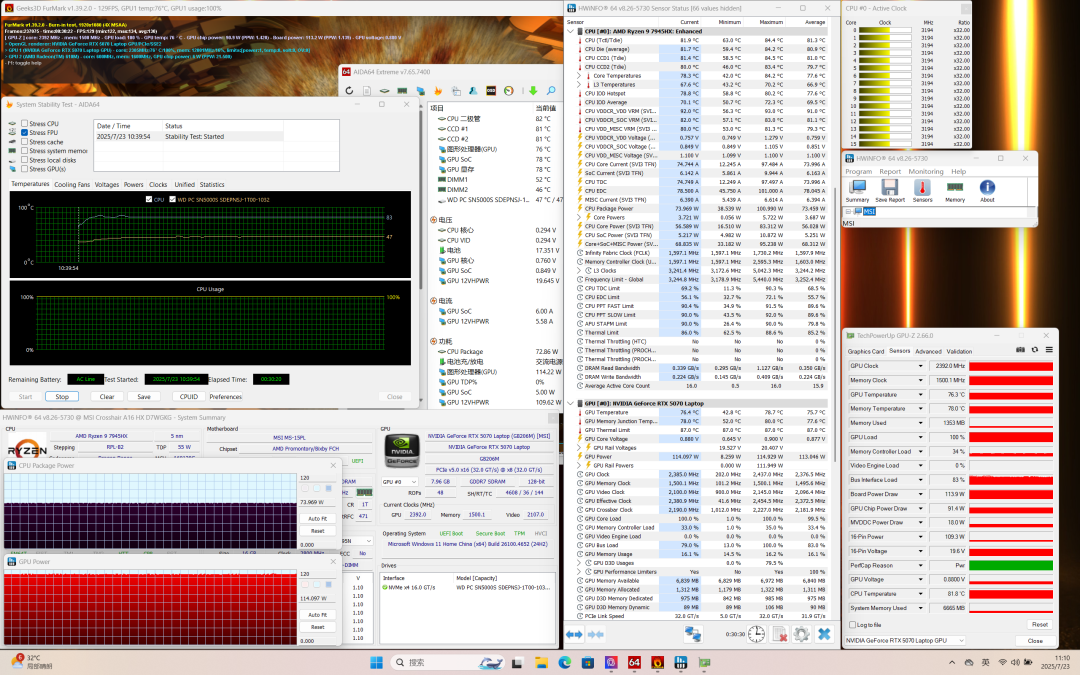Open the Windows Start button
This screenshot has height=675, width=1080.
[x=376, y=663]
